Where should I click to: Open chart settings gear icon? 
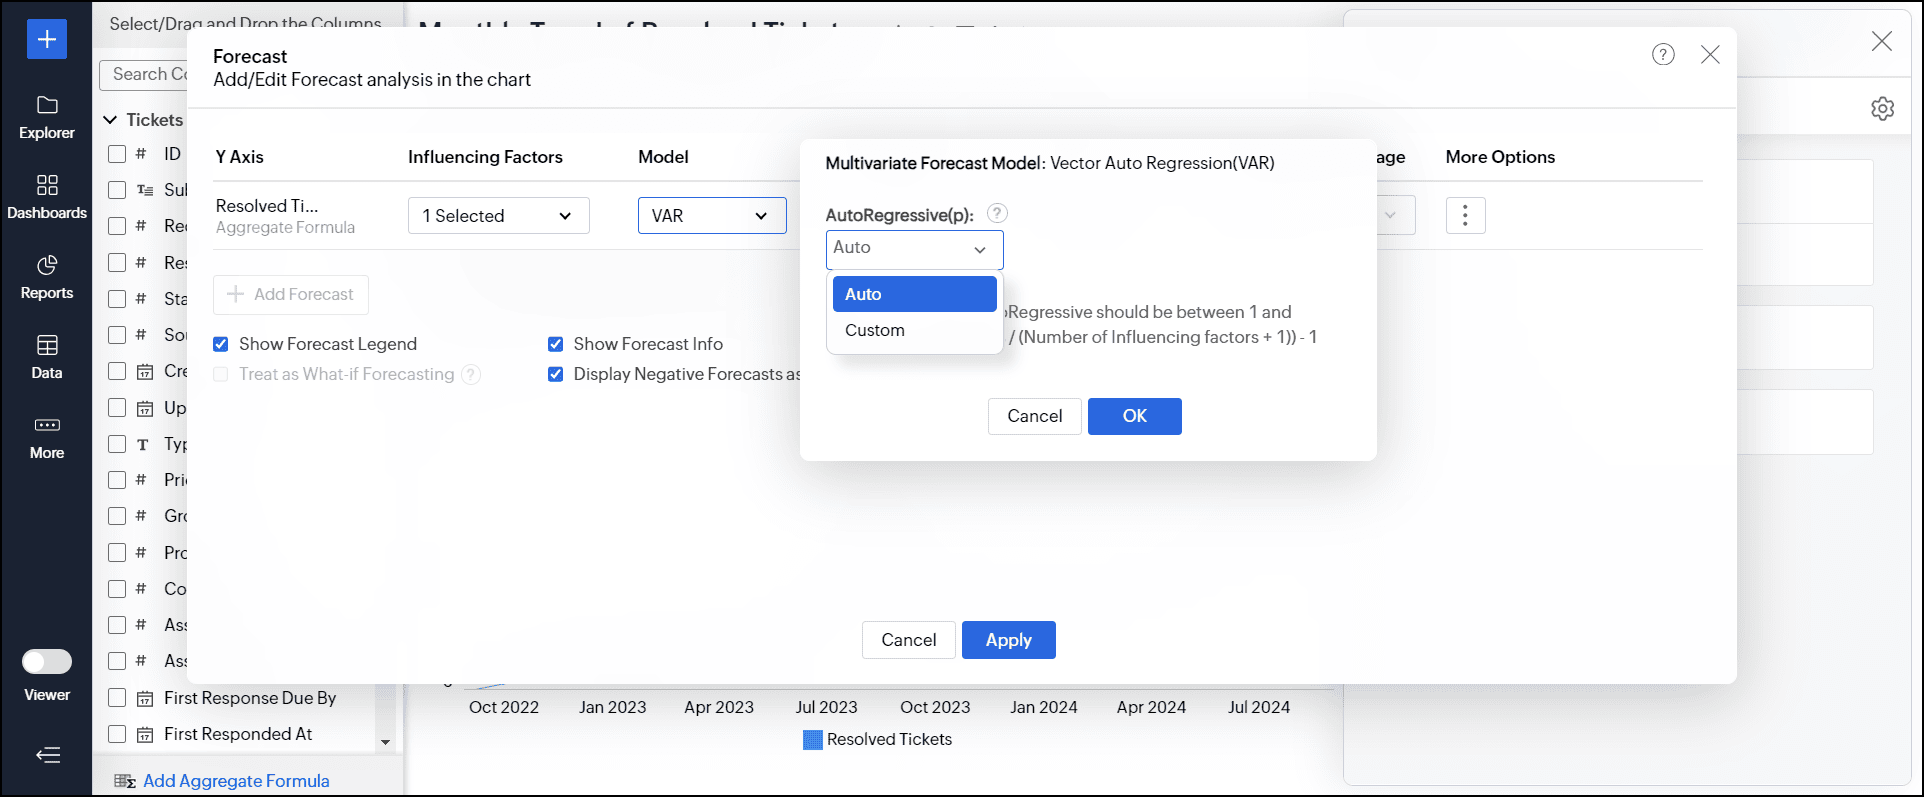click(1882, 109)
